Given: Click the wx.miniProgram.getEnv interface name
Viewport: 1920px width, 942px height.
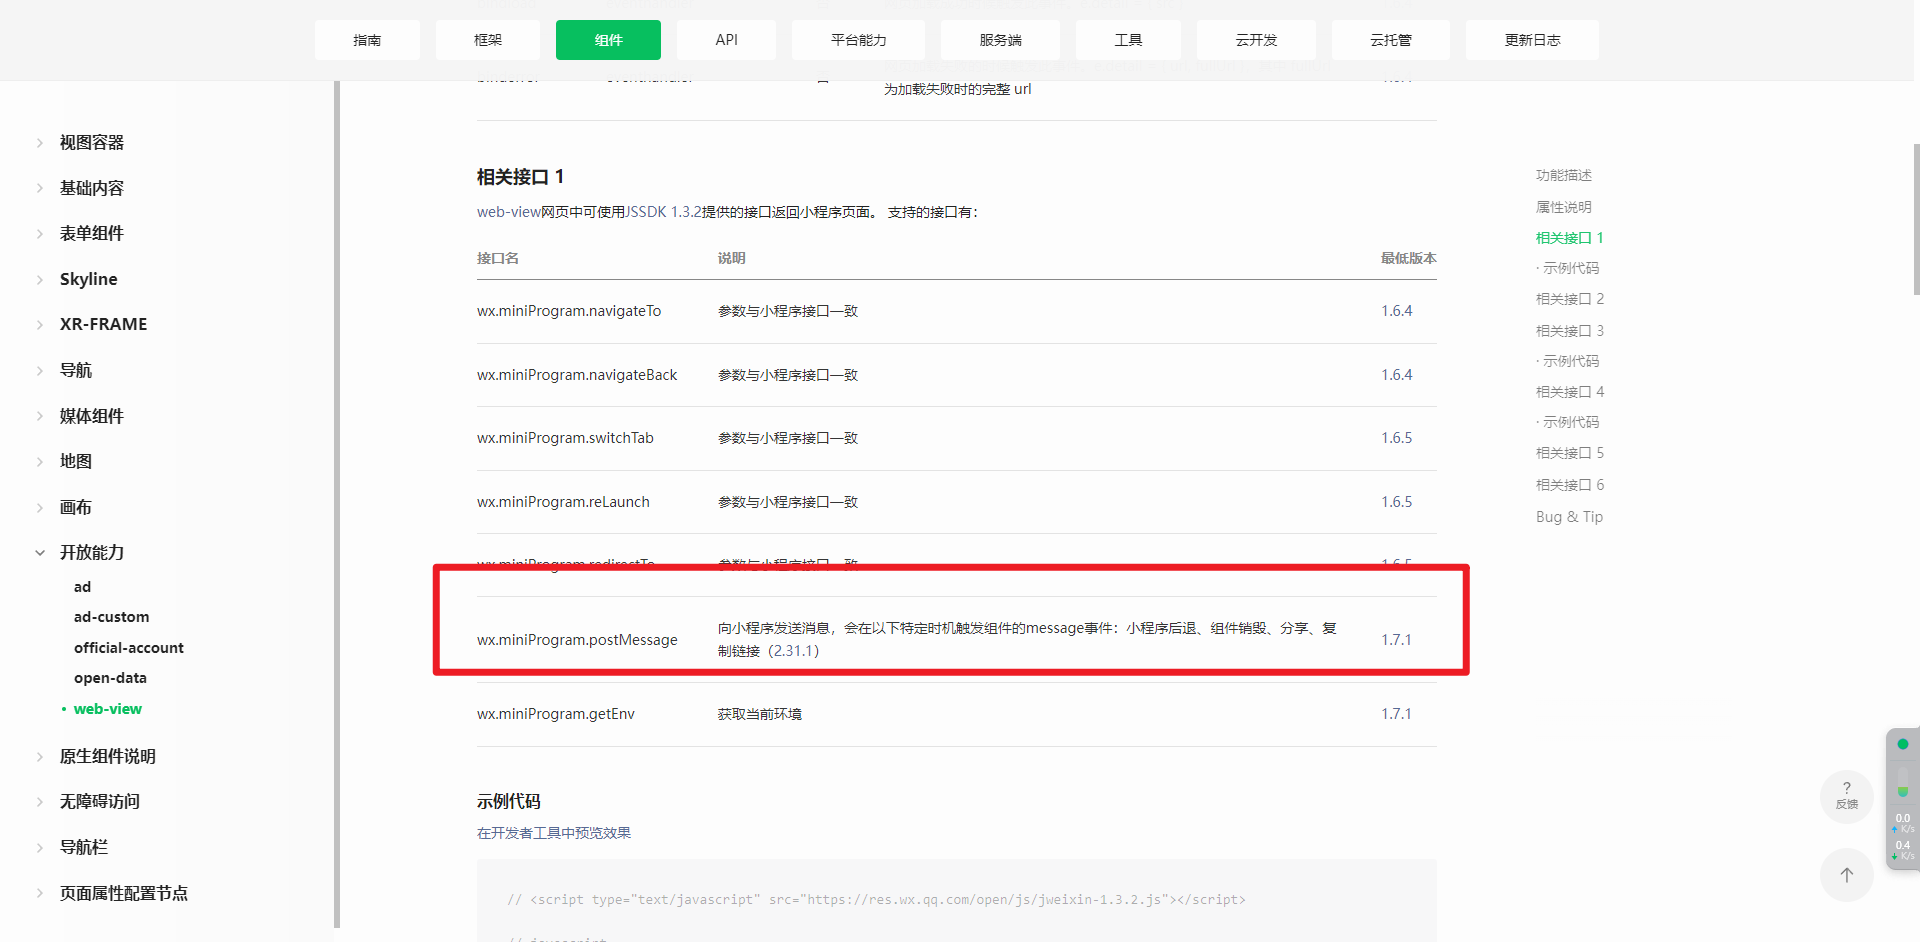Looking at the screenshot, I should pos(556,714).
